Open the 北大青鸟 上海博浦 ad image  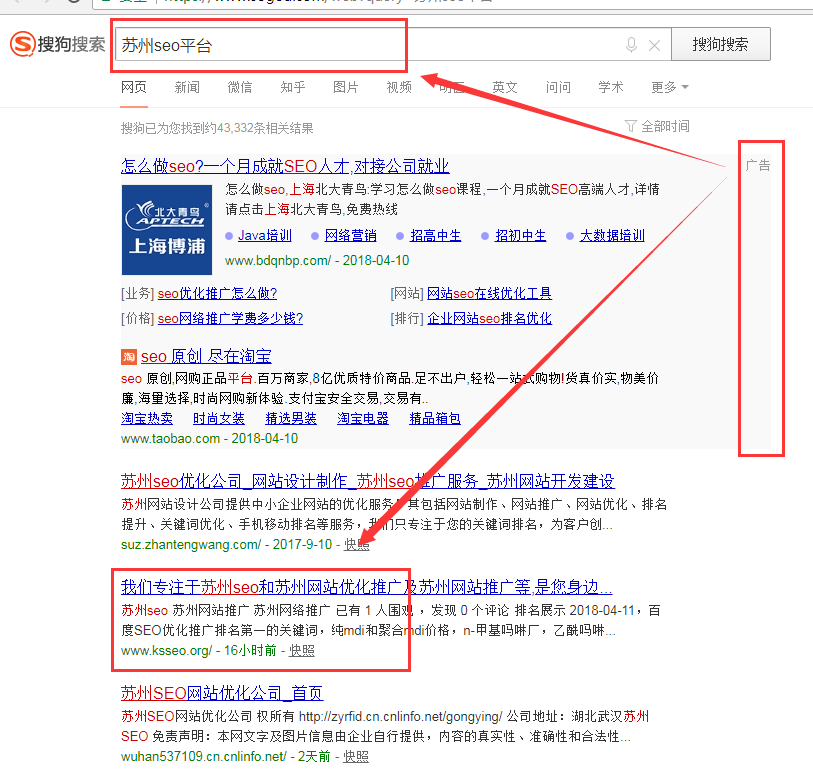click(167, 230)
